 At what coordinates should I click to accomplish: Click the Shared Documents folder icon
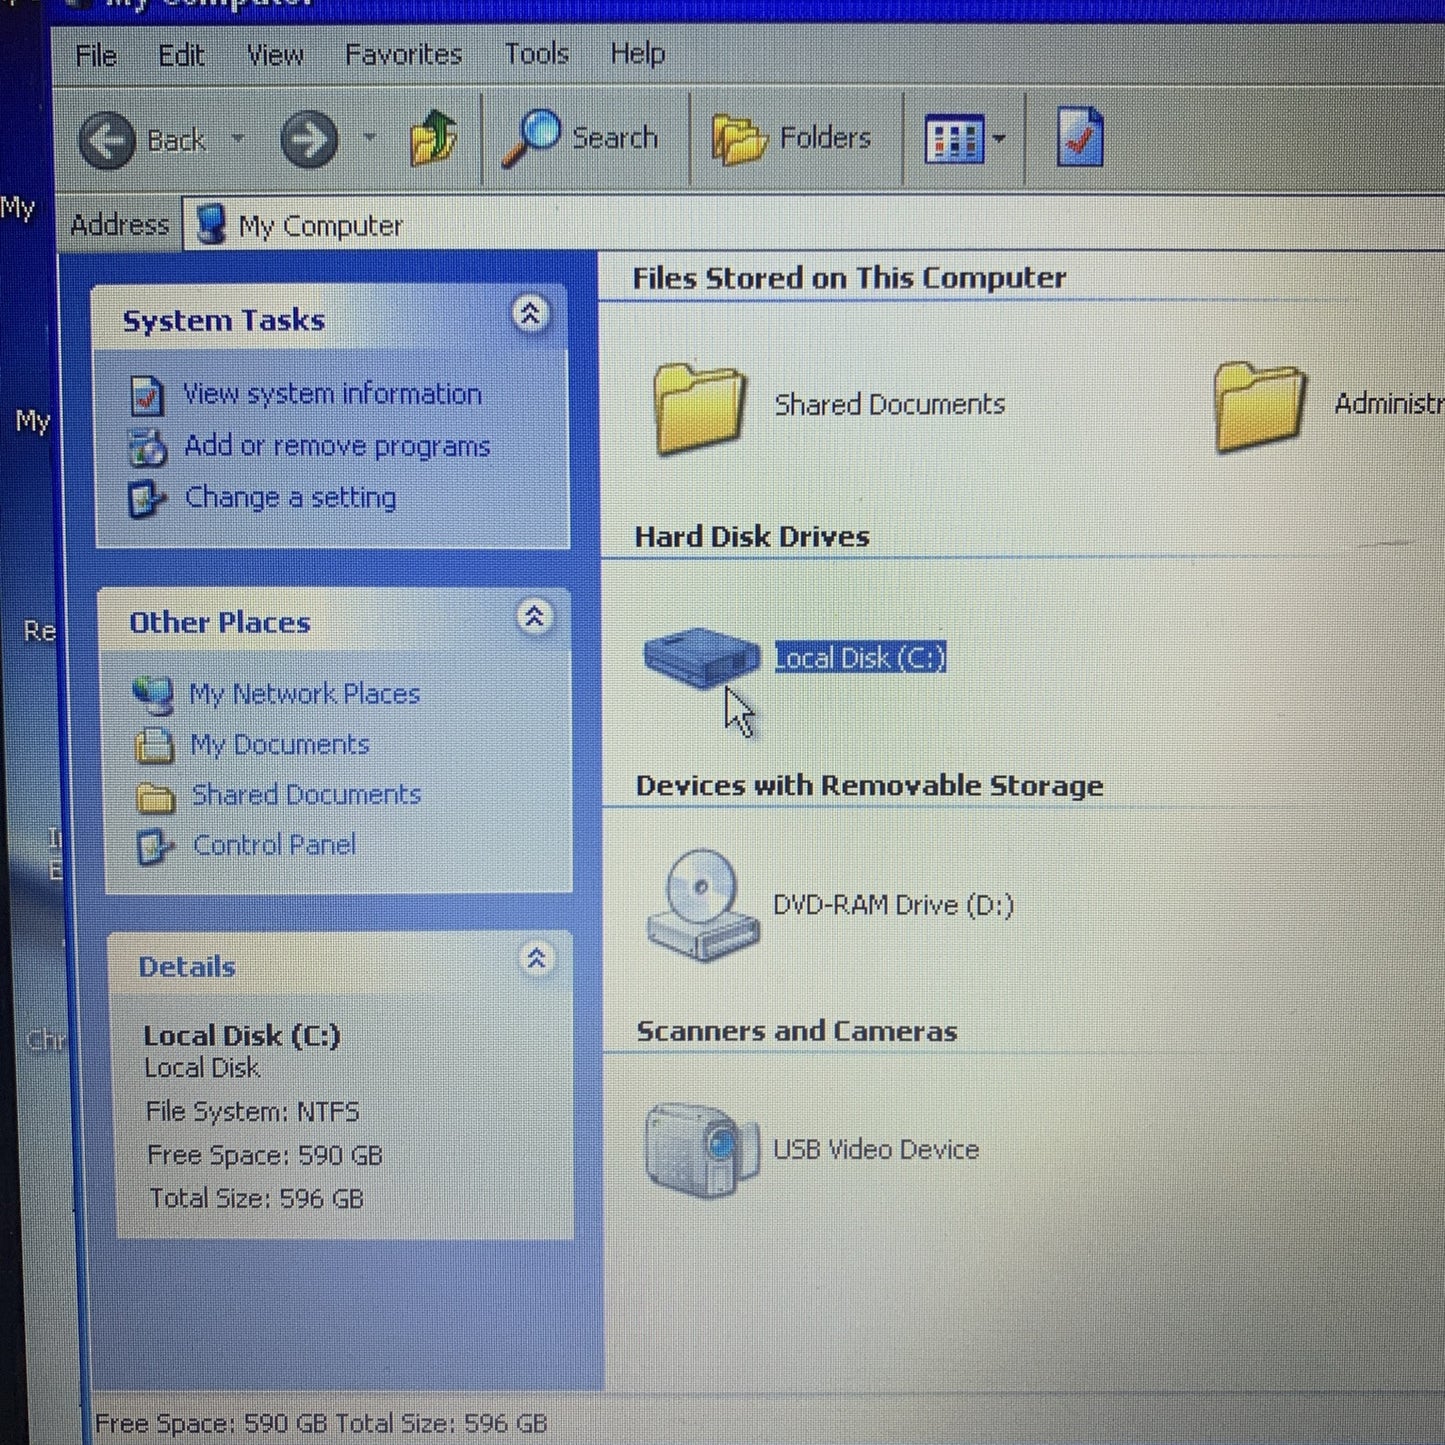click(x=699, y=407)
